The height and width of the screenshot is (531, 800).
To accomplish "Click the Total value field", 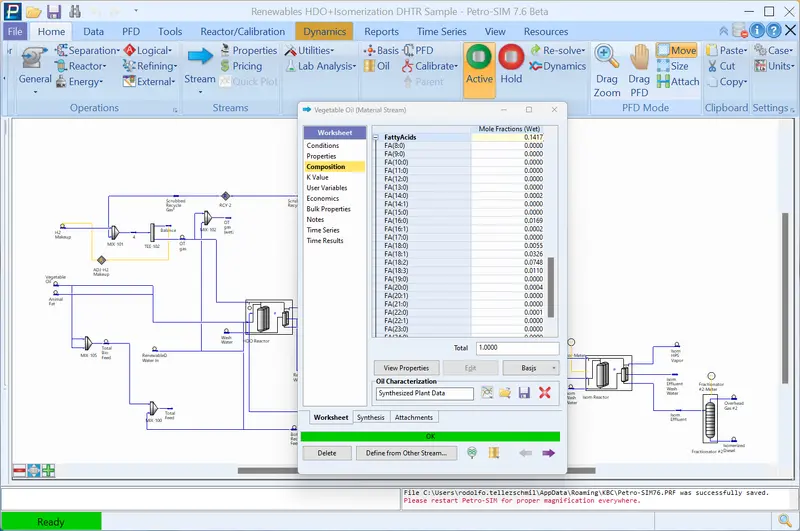I will tap(517, 348).
